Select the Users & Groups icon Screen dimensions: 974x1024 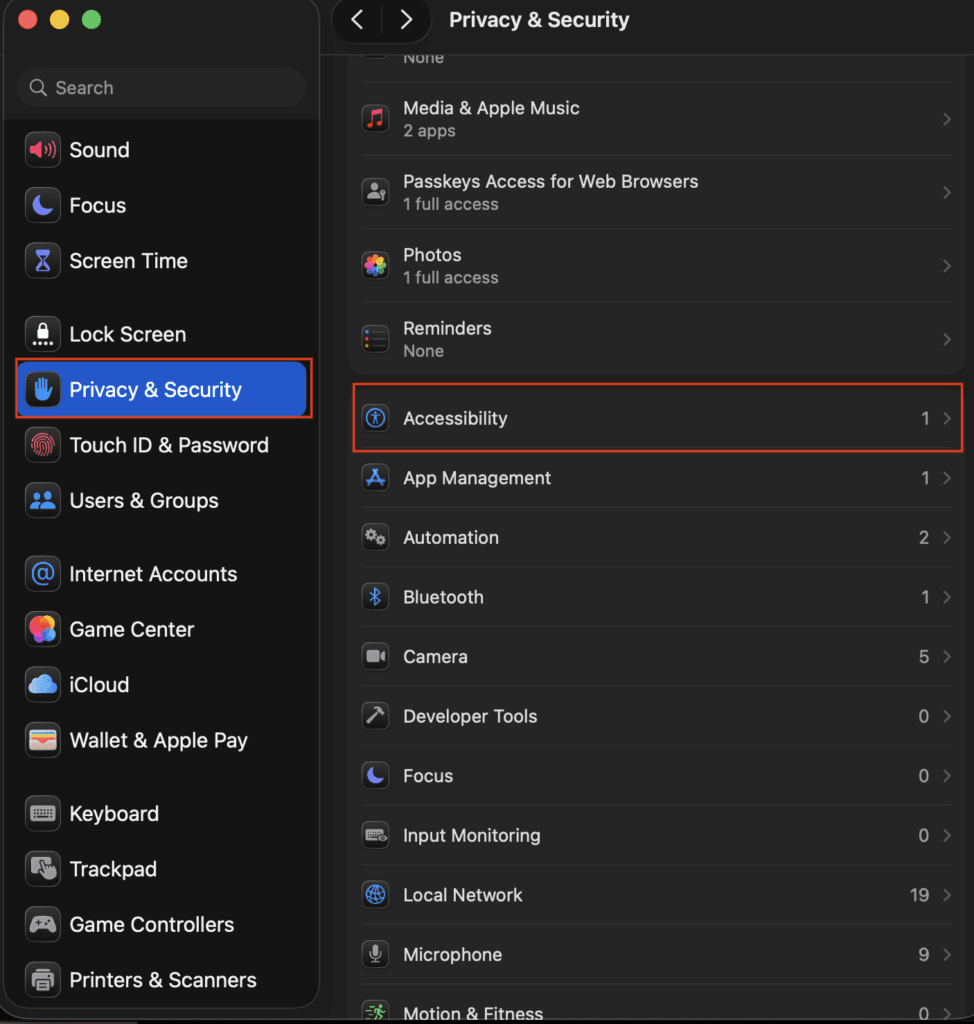pos(42,500)
